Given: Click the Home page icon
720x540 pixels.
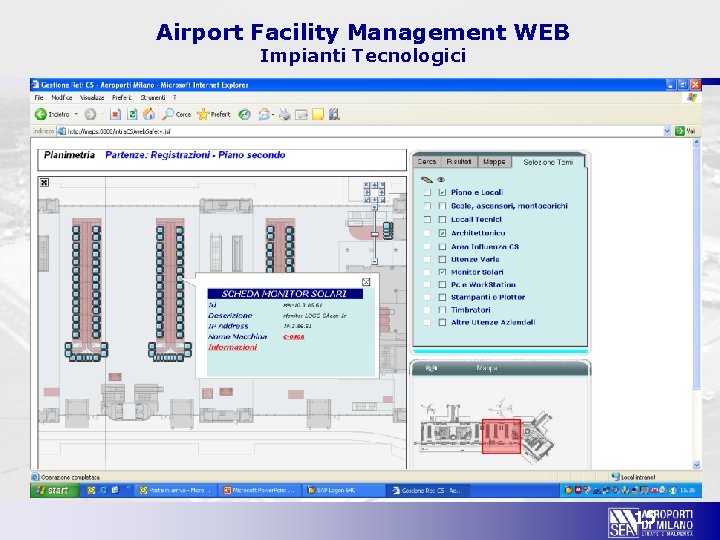Looking at the screenshot, I should pos(149,114).
